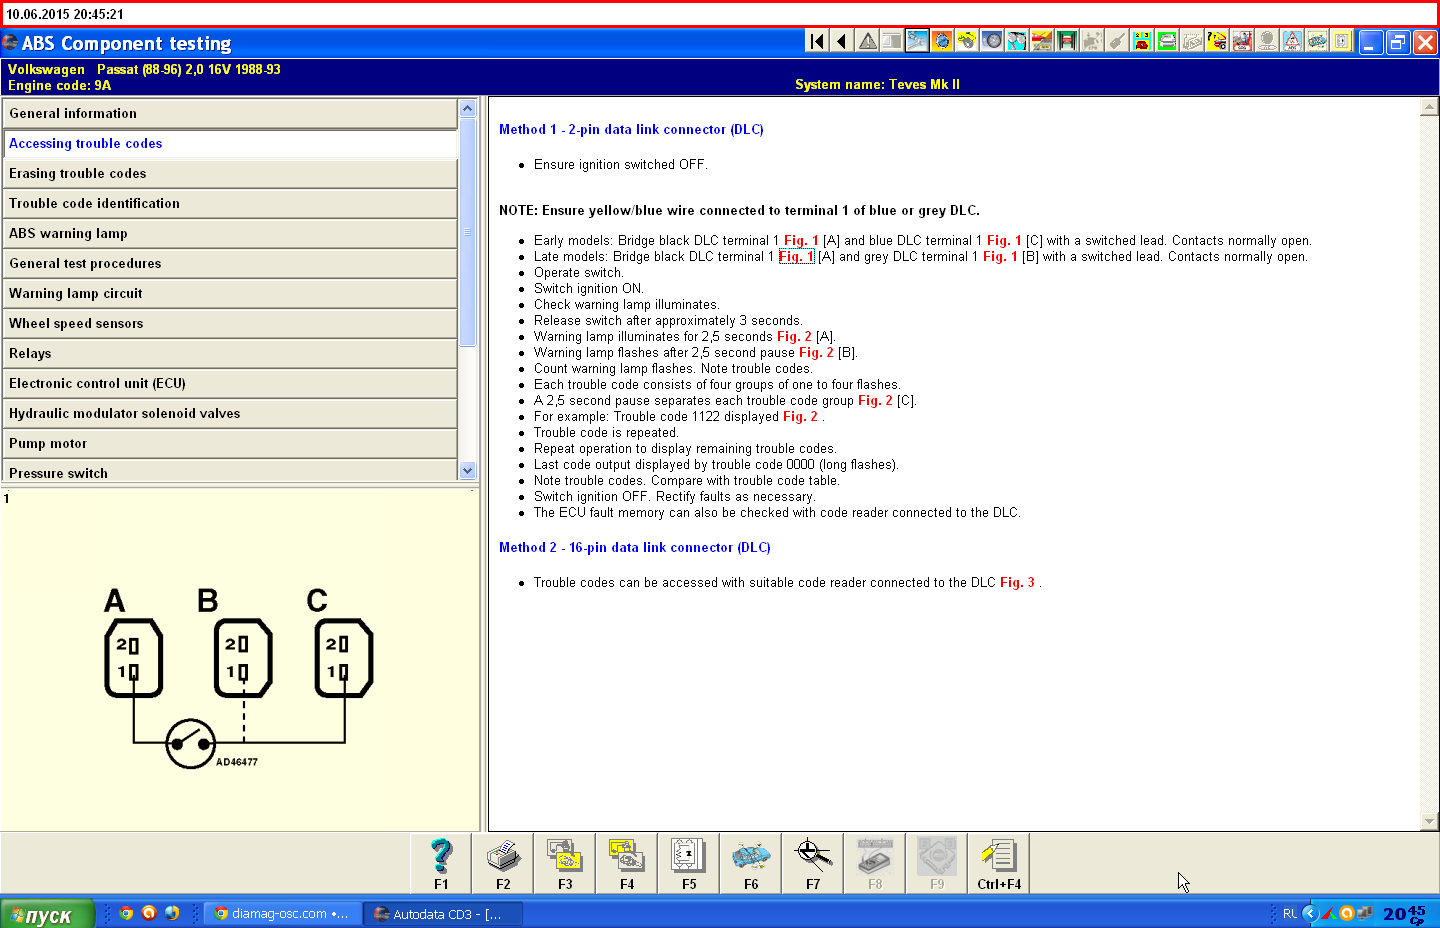Image resolution: width=1440 pixels, height=928 pixels.
Task: Open the General information section
Action: coord(230,113)
